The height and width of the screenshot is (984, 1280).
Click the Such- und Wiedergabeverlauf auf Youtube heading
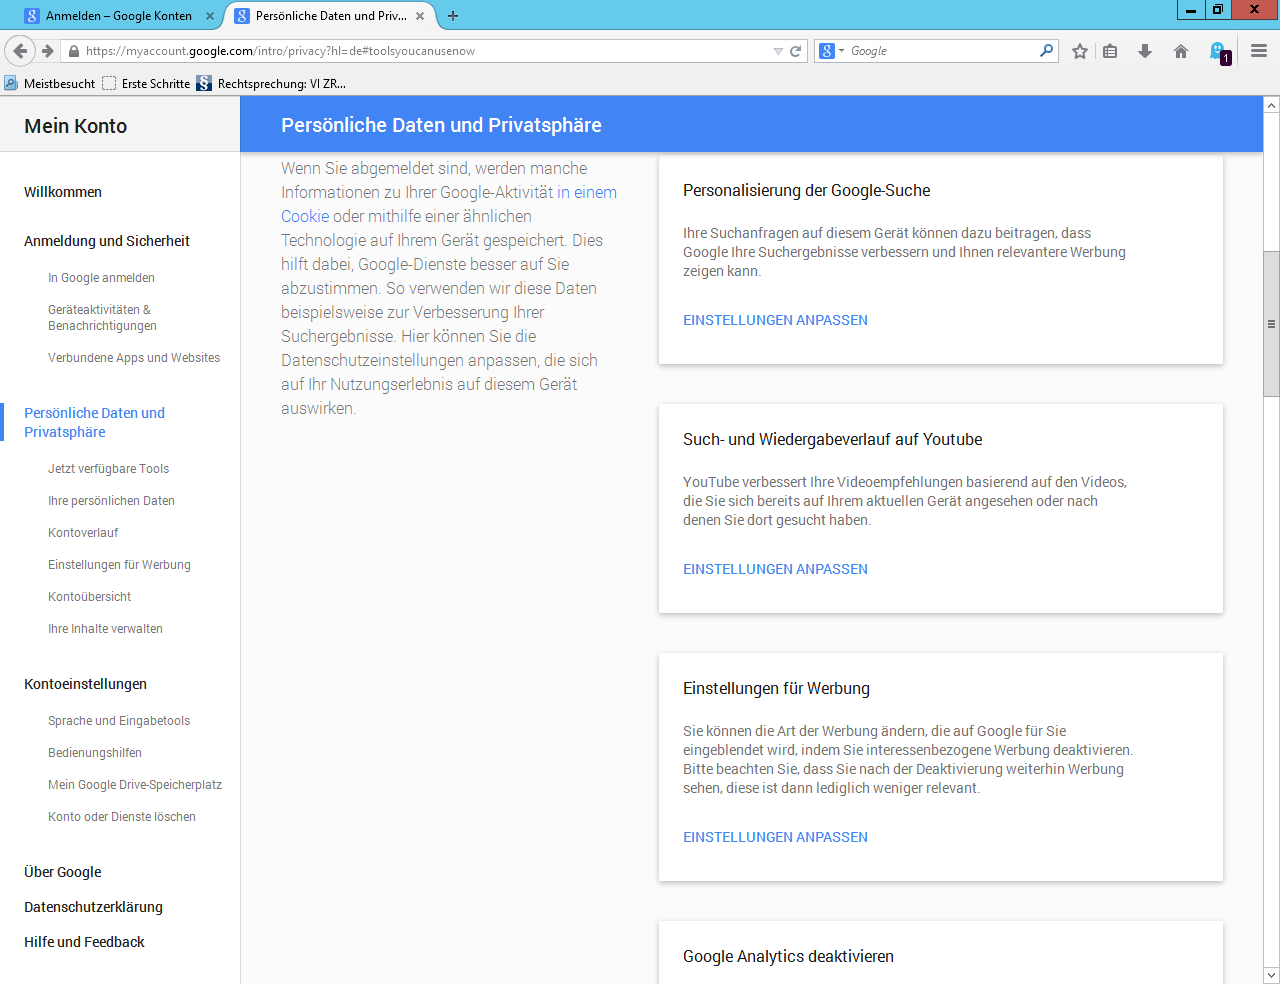click(x=832, y=439)
